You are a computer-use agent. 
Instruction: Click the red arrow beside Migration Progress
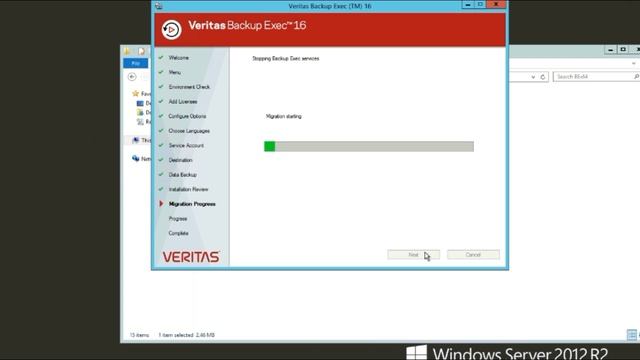point(161,204)
